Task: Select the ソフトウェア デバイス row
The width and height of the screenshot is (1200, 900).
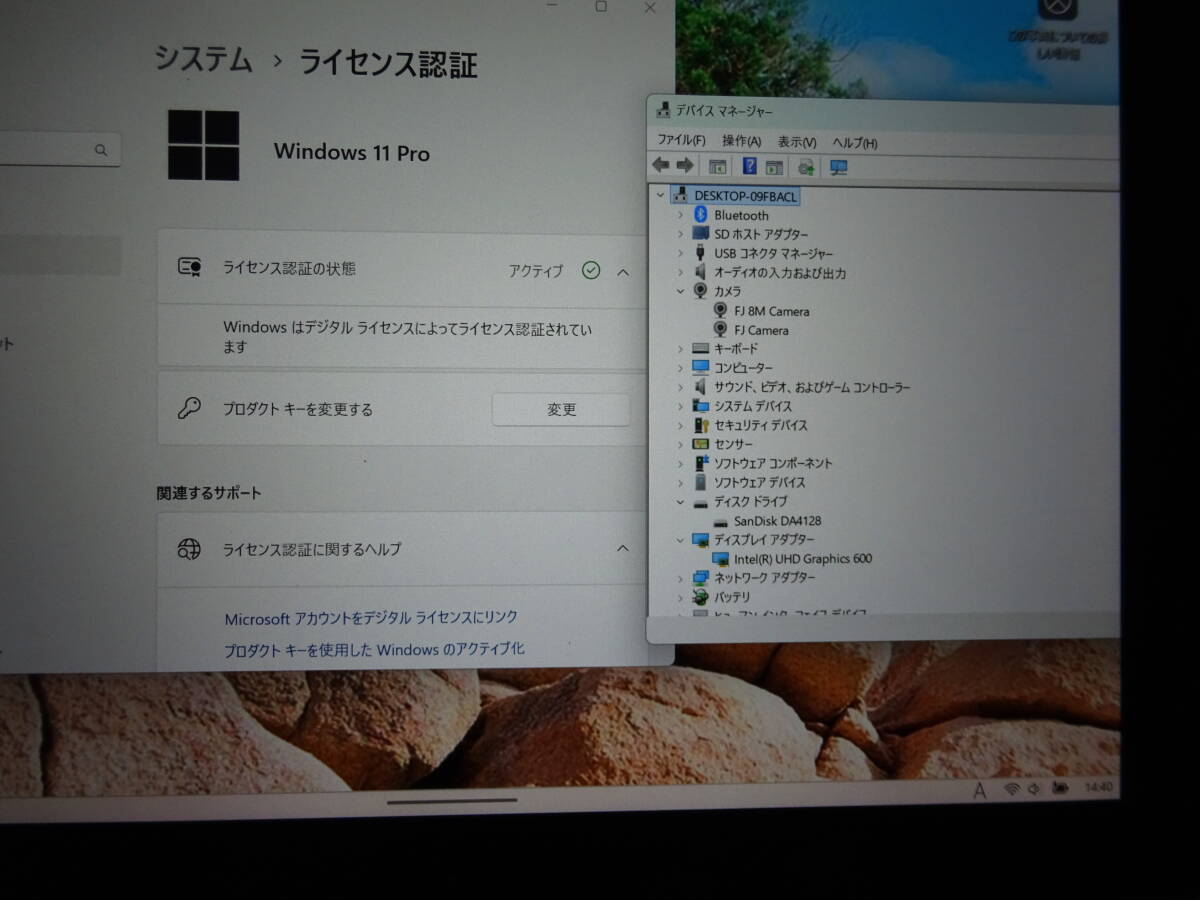Action: 760,482
